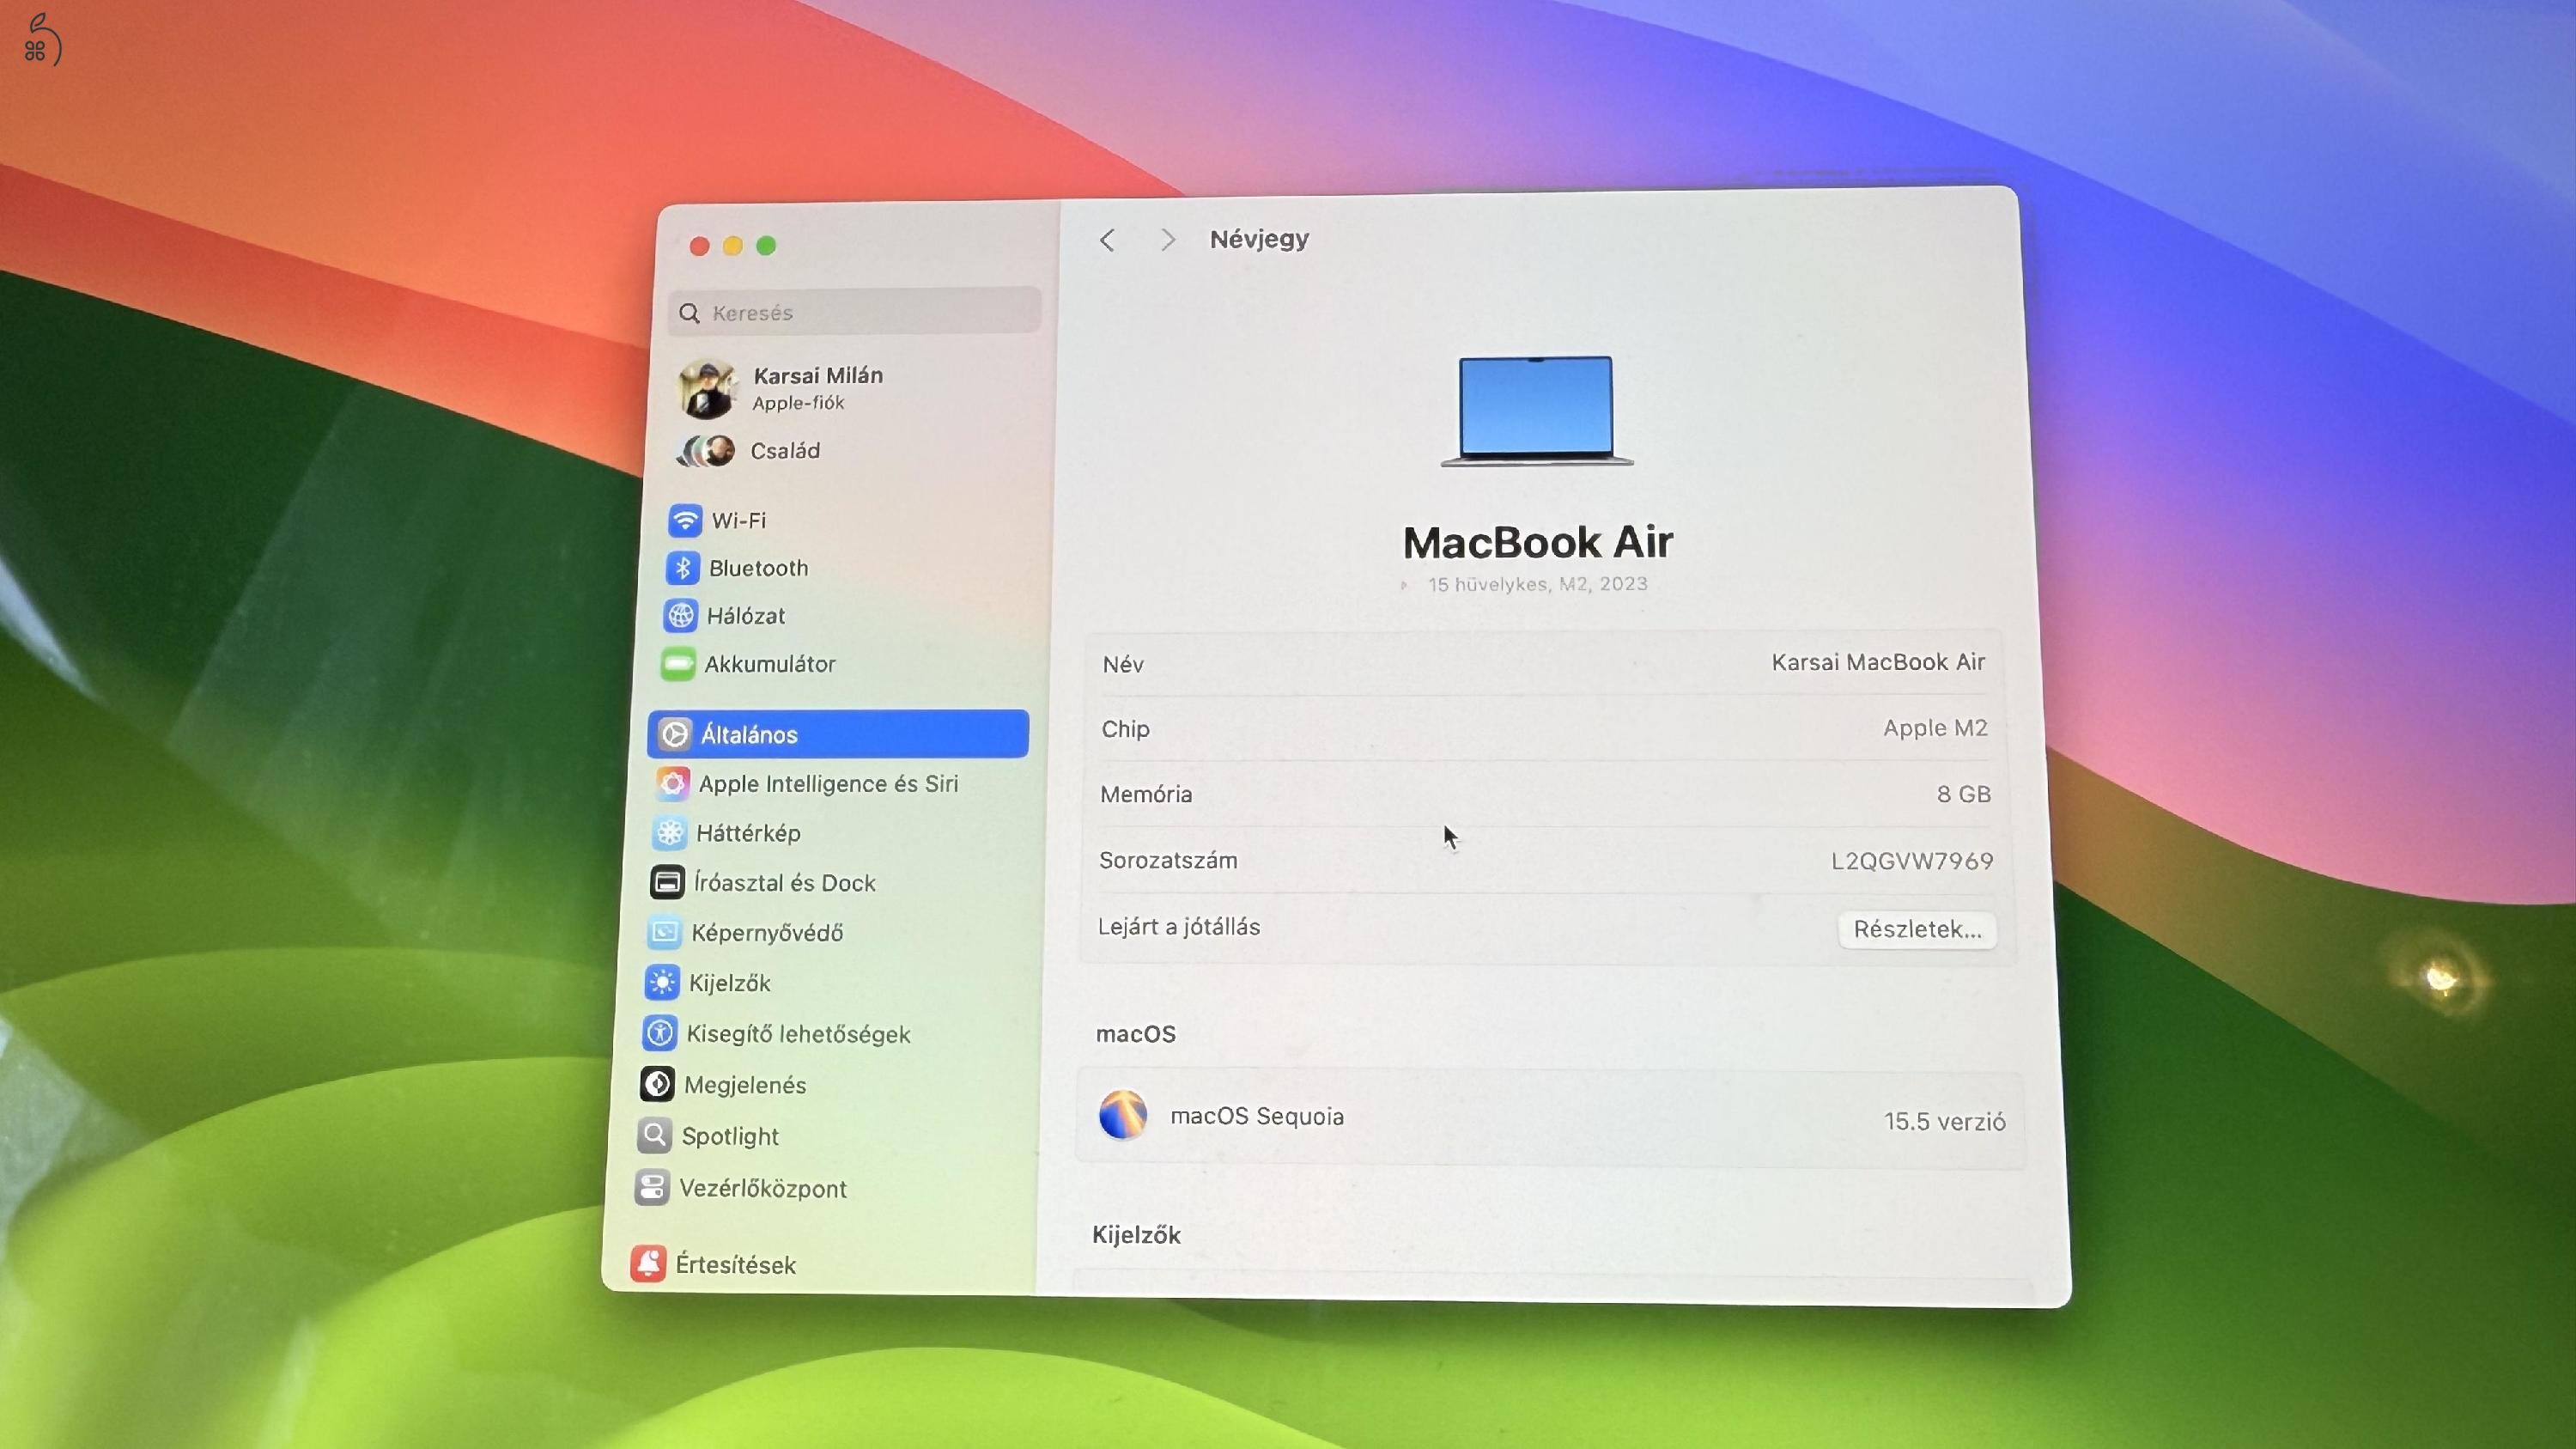Click the Kijelzők section heading
This screenshot has width=2576, height=1449.
pos(1136,1235)
